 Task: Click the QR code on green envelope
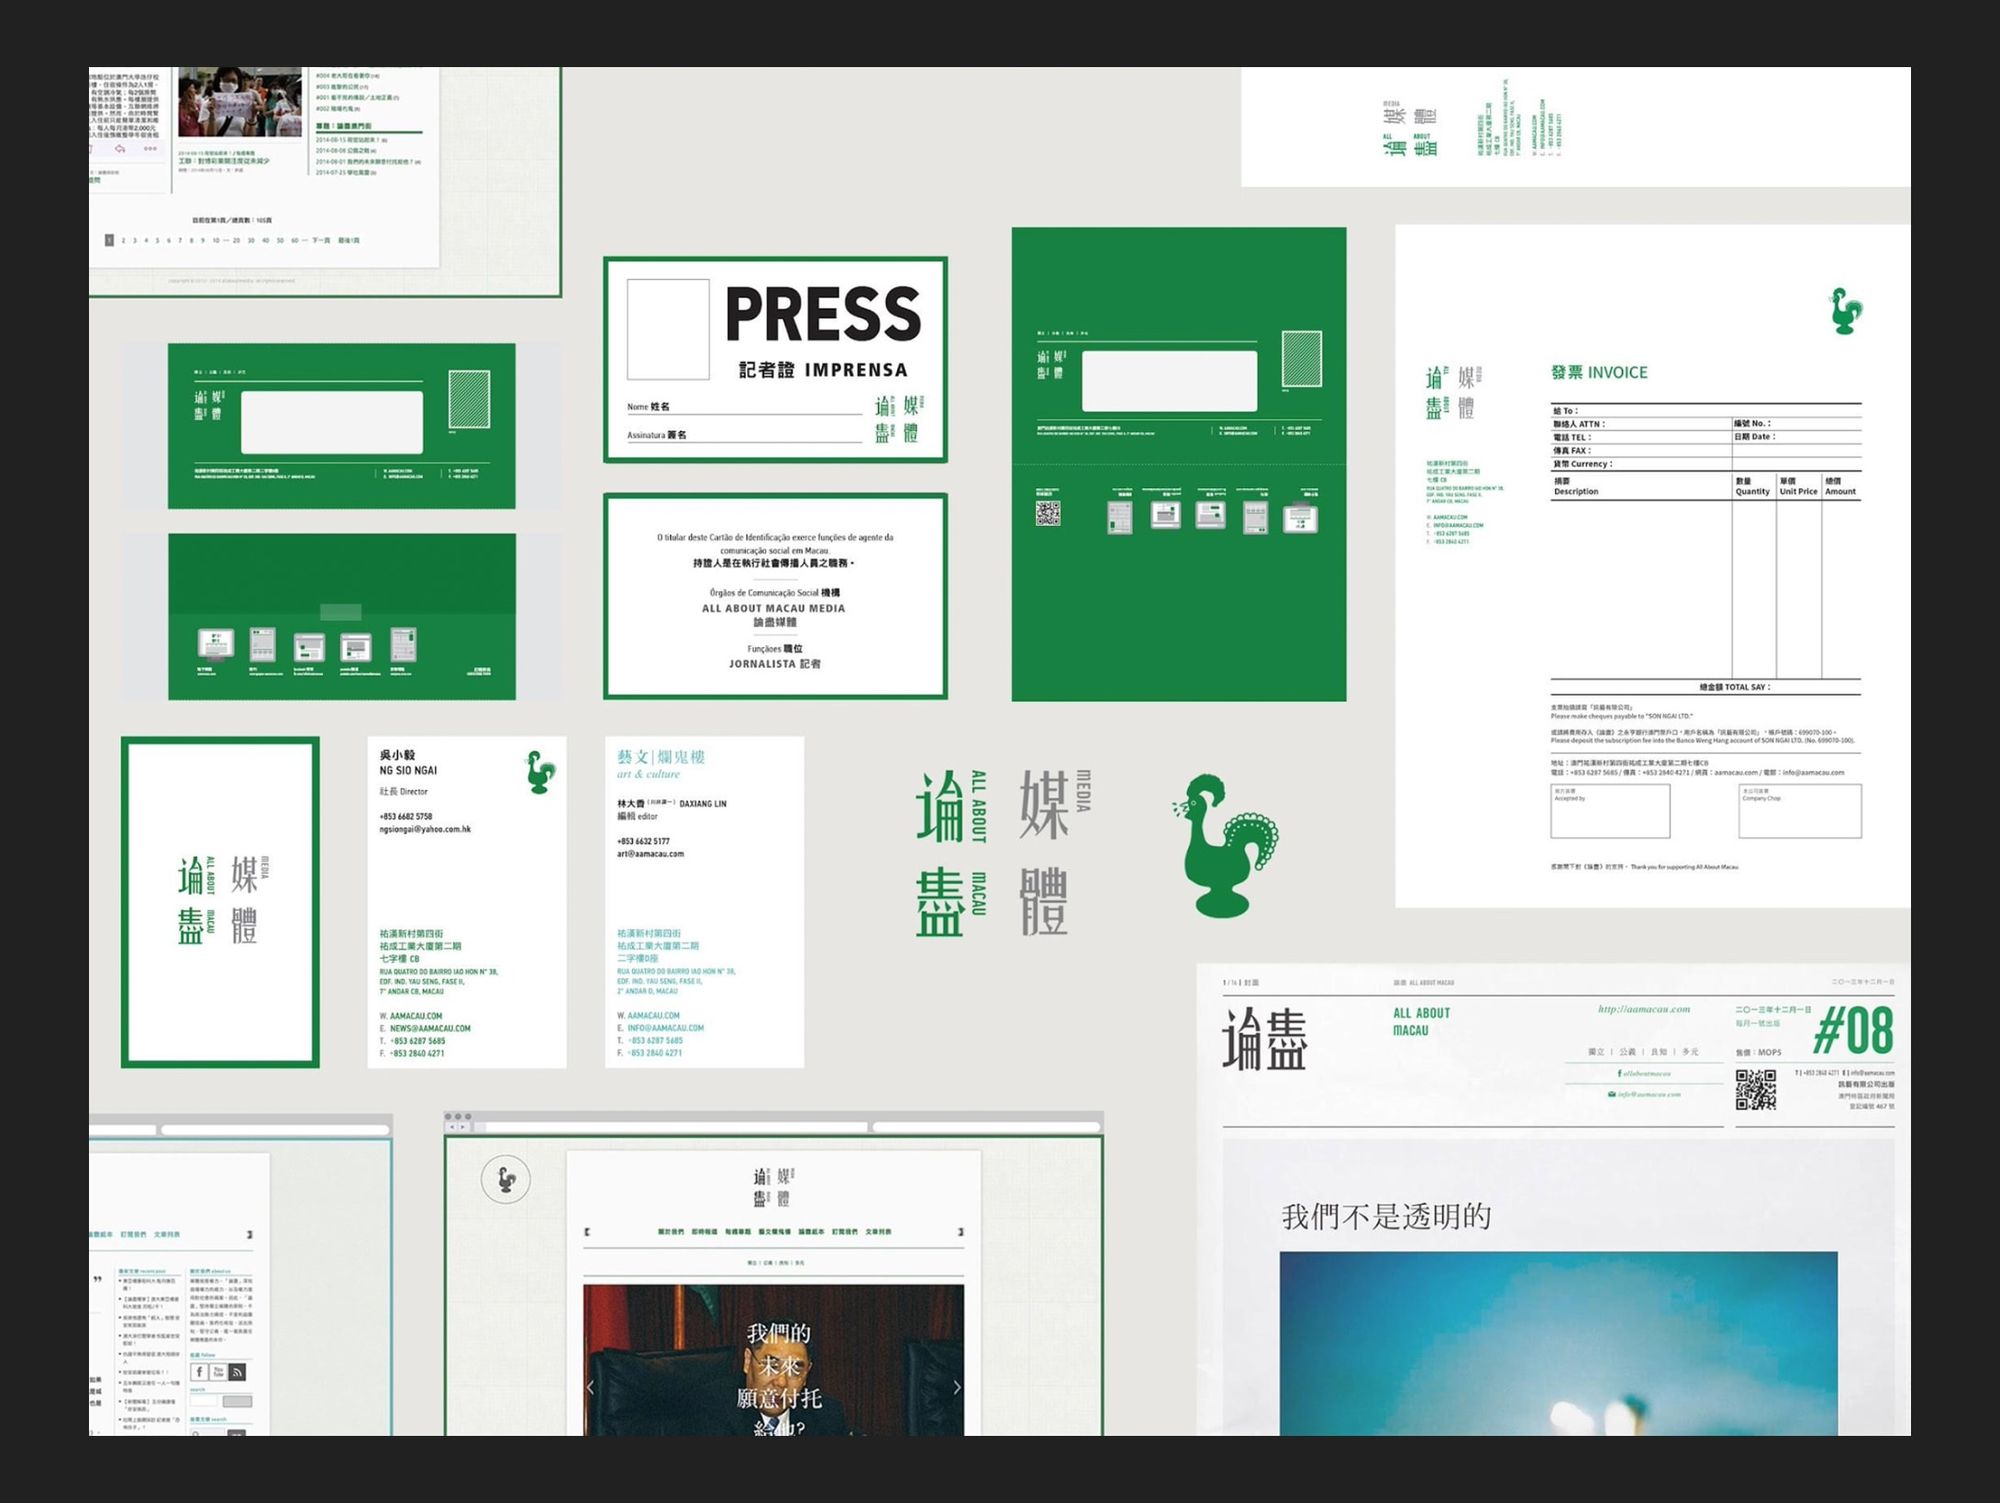[x=1047, y=514]
